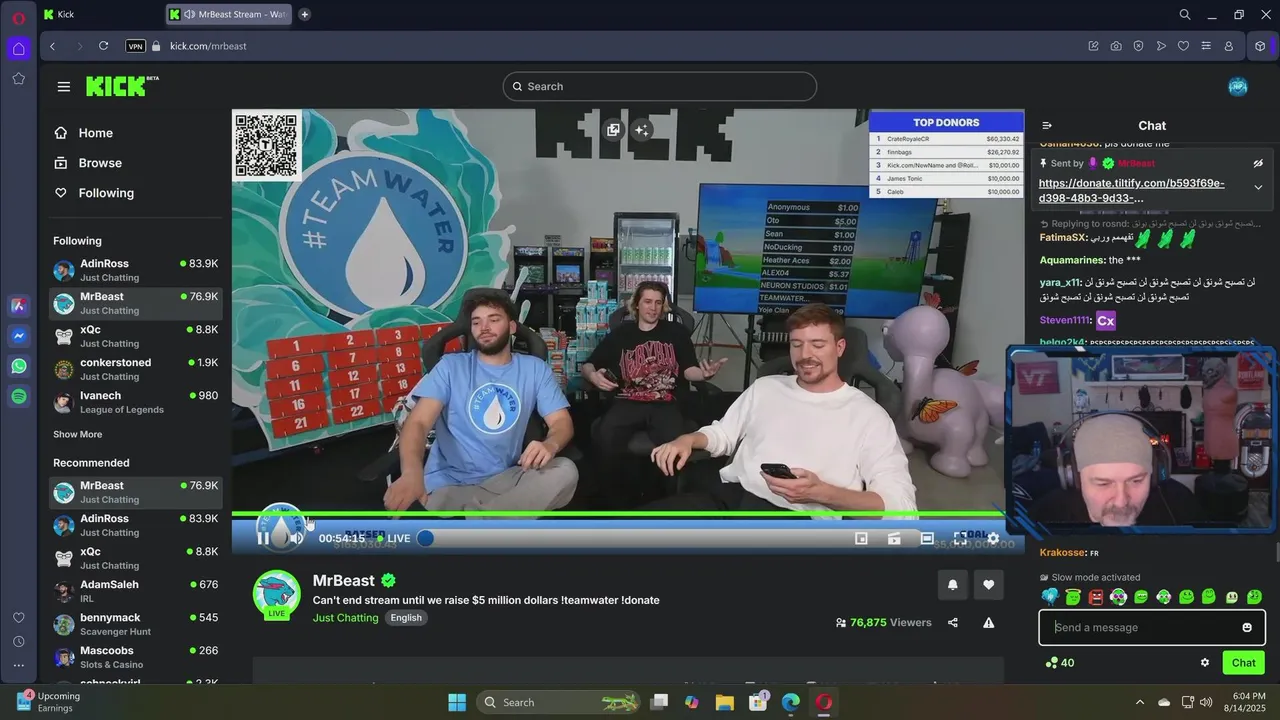The height and width of the screenshot is (720, 1280).
Task: Open Opera sidebar Messenger icon
Action: [x=19, y=337]
